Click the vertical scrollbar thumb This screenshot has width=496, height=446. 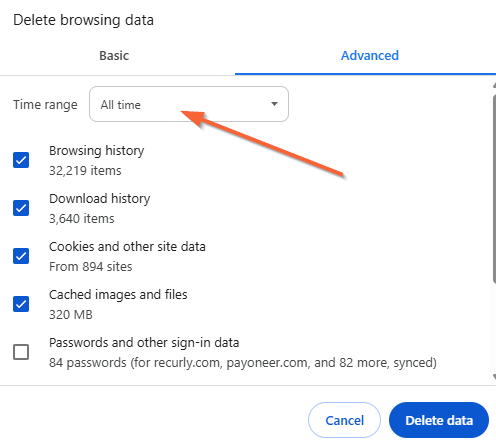pyautogui.click(x=494, y=189)
